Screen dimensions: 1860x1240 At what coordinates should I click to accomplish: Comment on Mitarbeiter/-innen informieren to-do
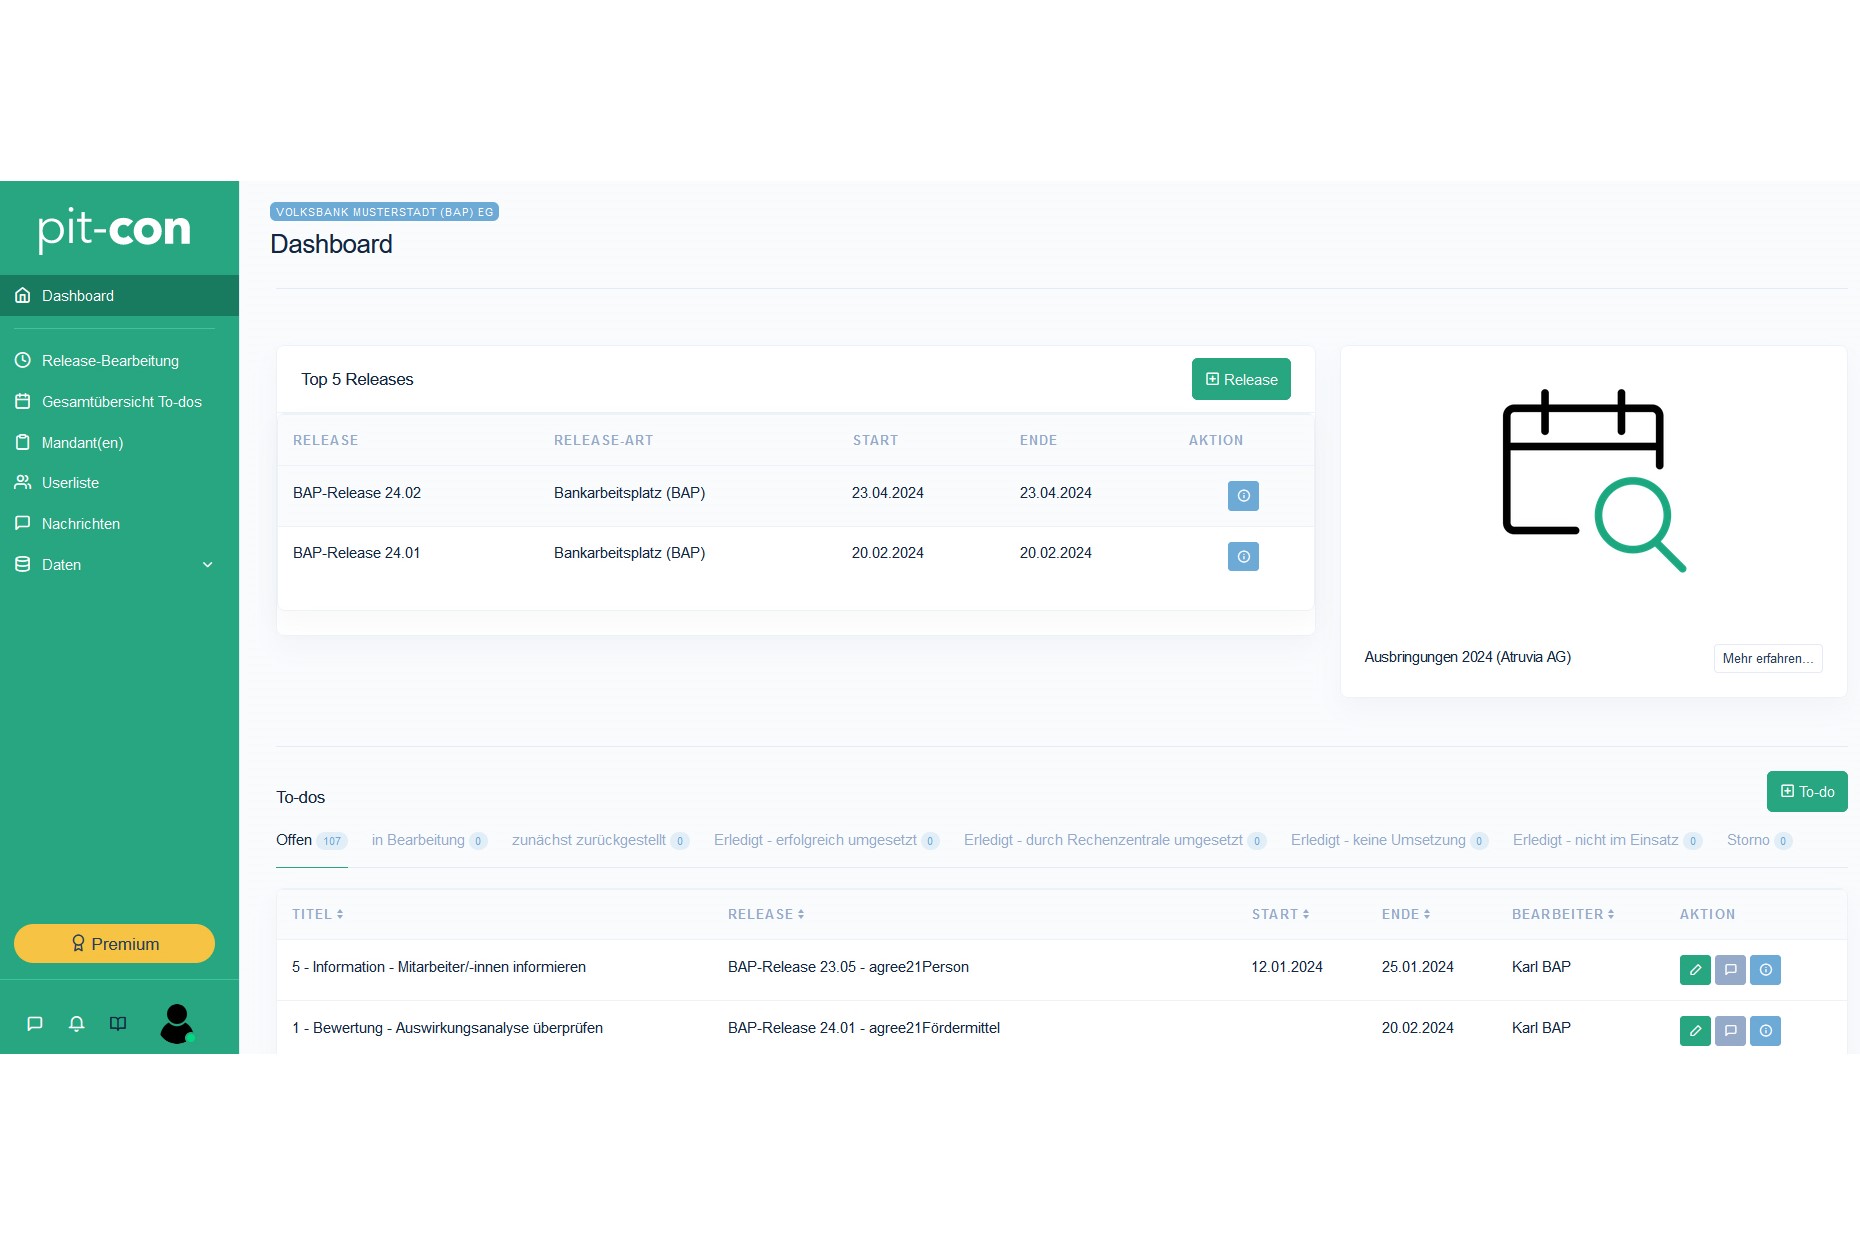pyautogui.click(x=1730, y=970)
